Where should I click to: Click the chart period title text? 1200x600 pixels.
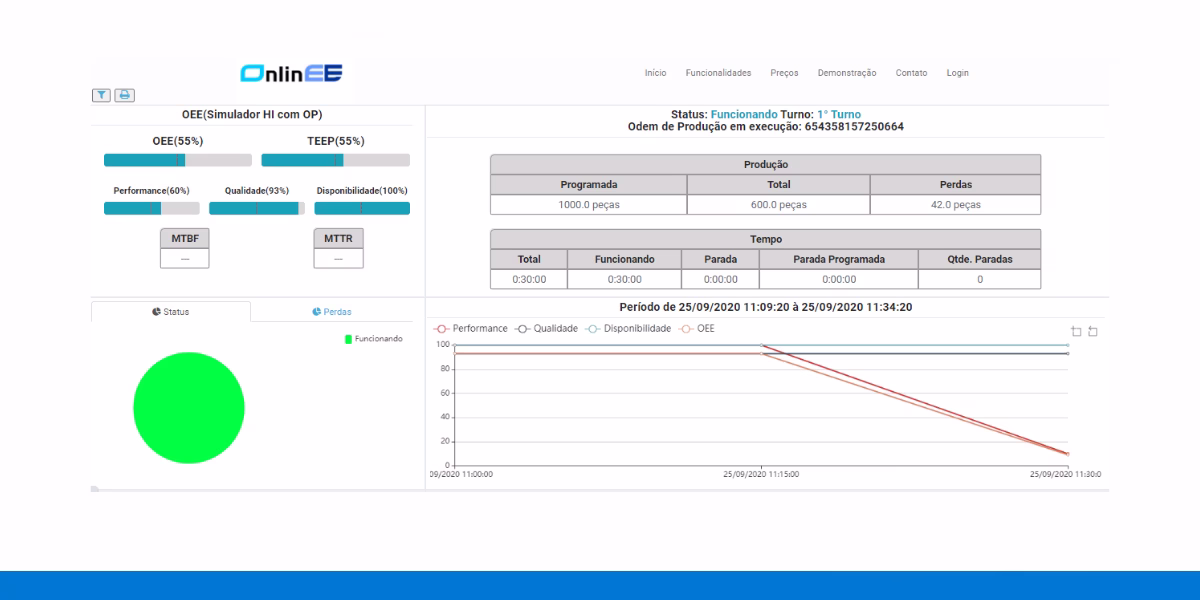coord(767,307)
